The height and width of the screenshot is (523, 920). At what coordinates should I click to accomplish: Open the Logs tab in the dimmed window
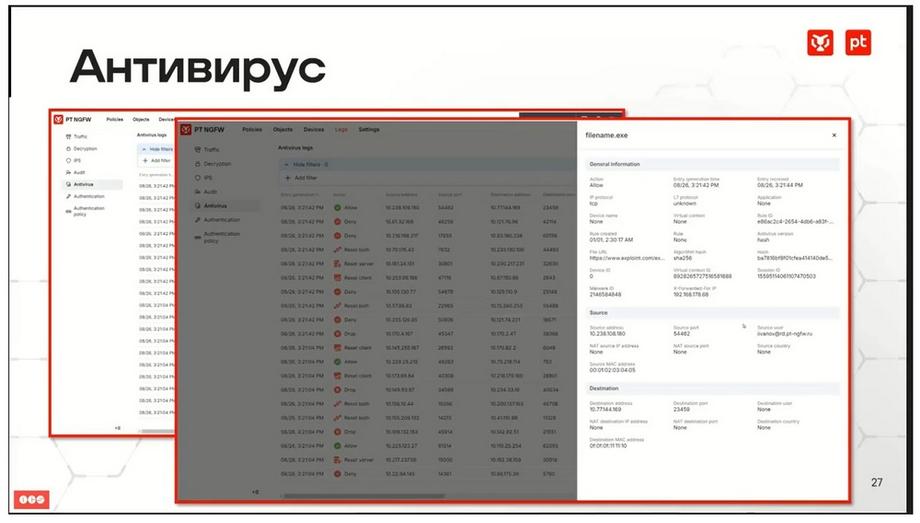coord(341,129)
